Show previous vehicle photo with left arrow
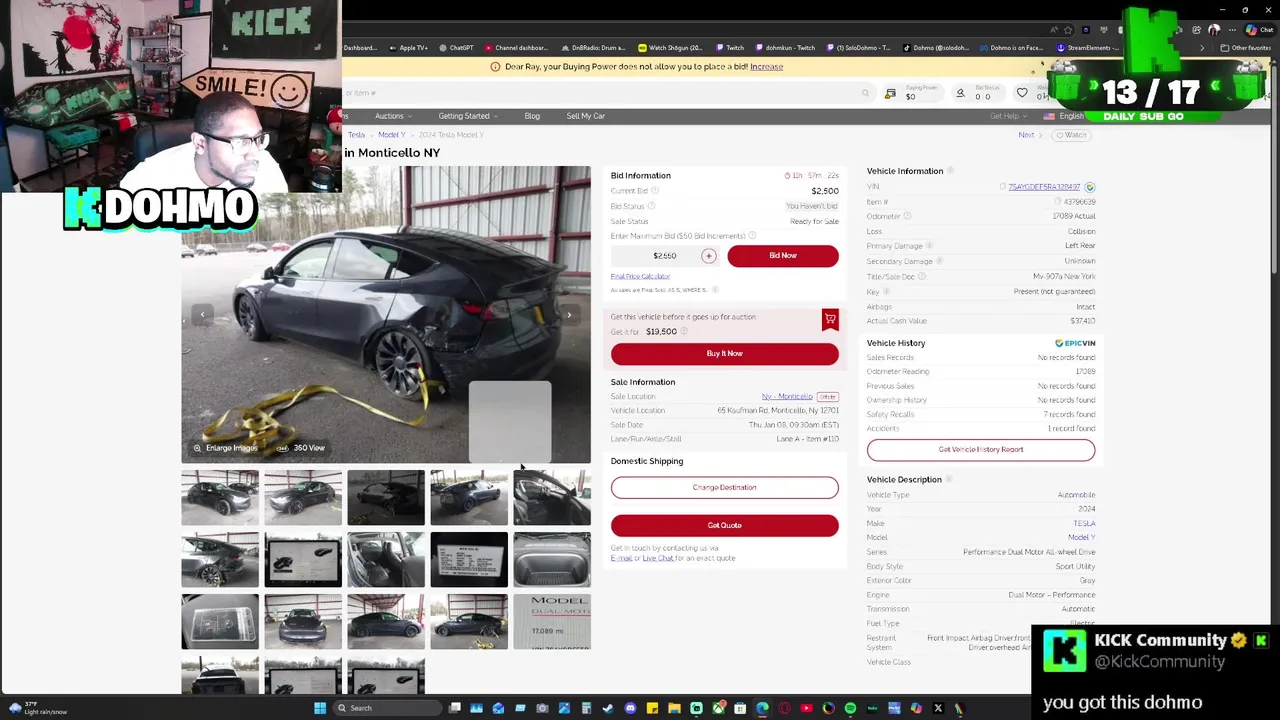Image resolution: width=1280 pixels, height=720 pixels. click(x=202, y=315)
